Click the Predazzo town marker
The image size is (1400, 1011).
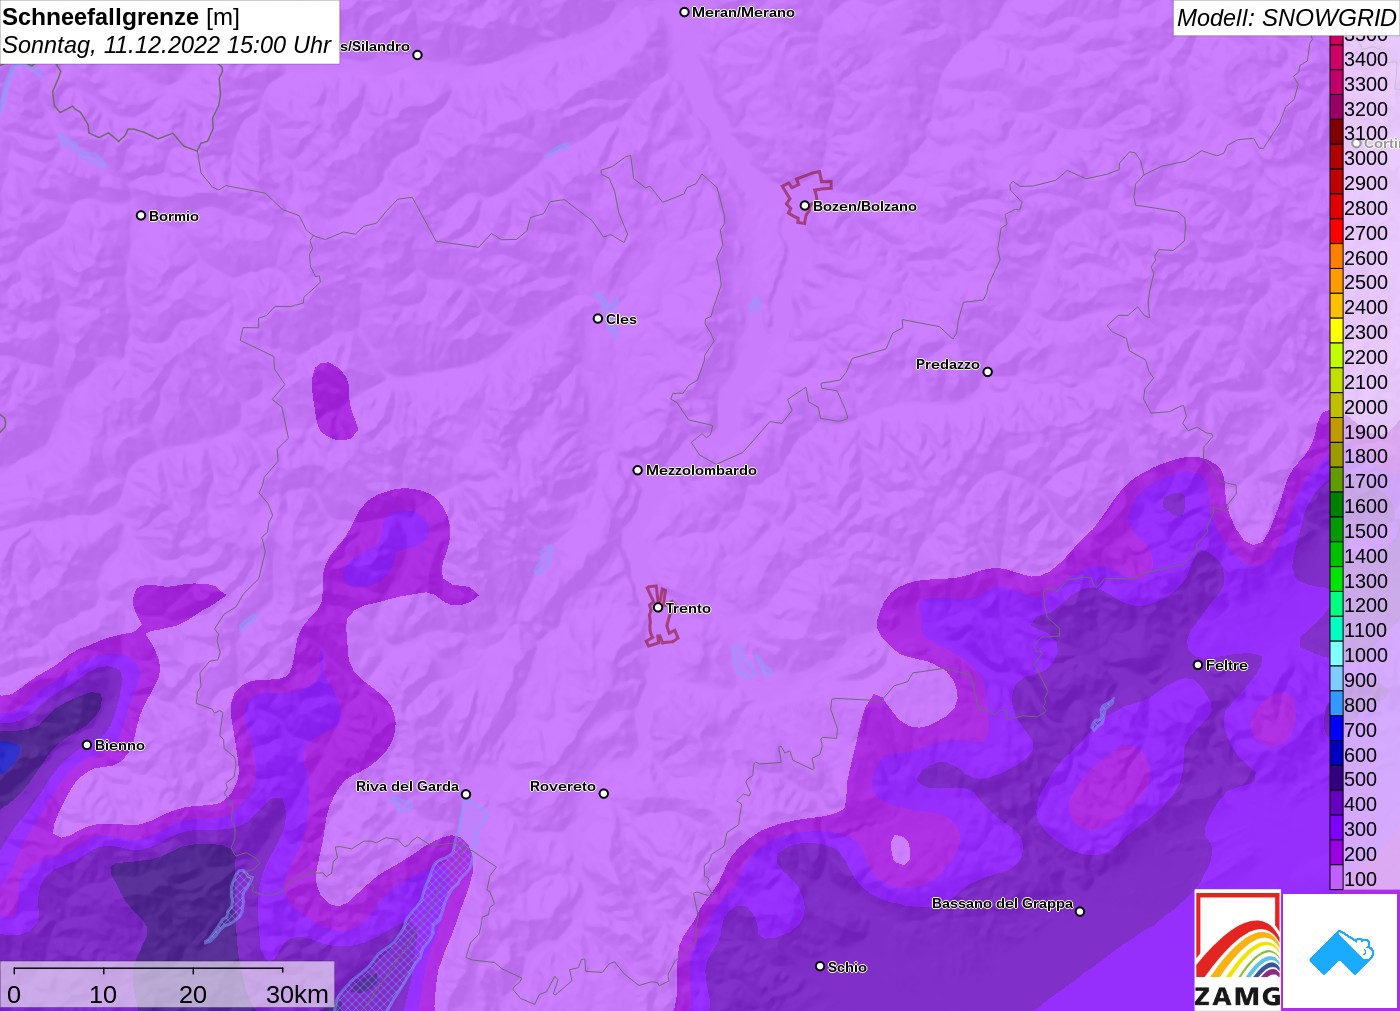(987, 372)
